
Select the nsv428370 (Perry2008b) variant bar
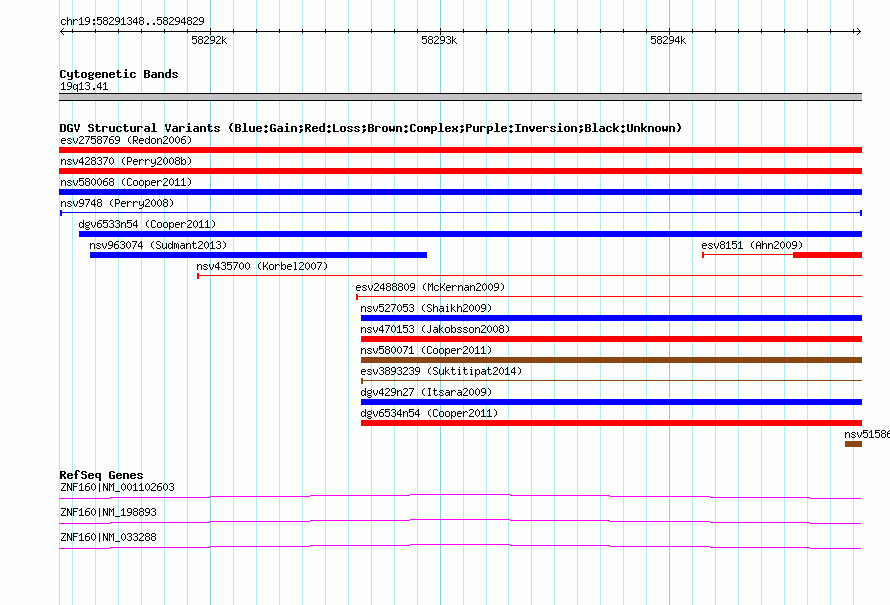[x=460, y=171]
